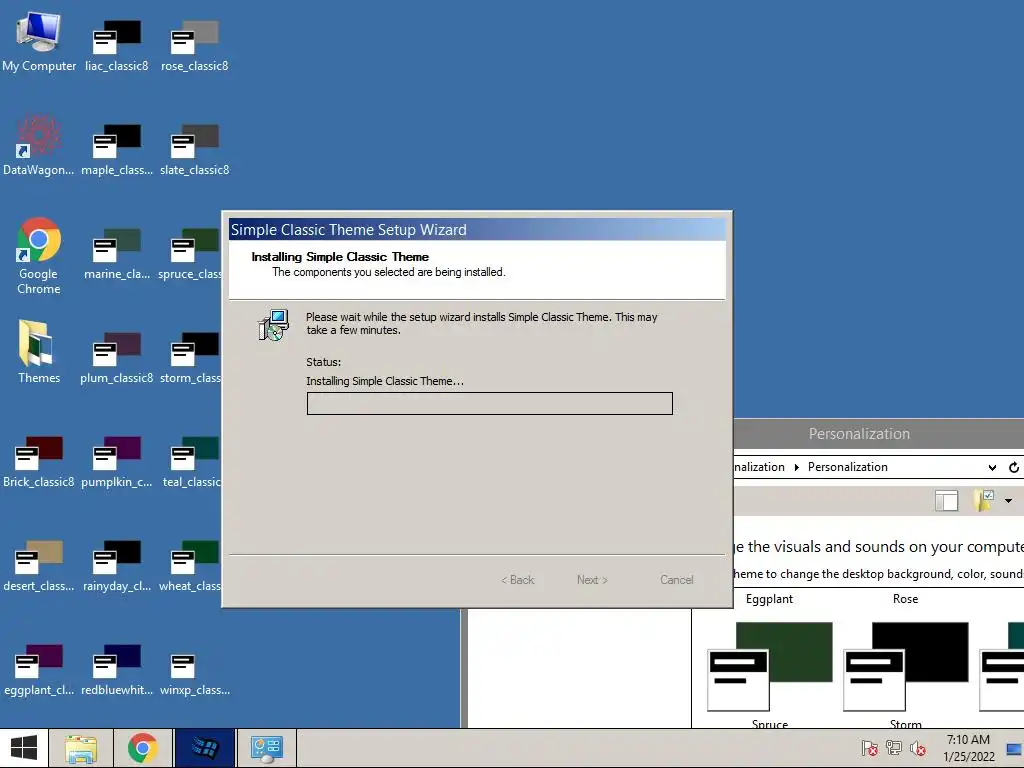Select the marine_cla... theme file icon
This screenshot has width=1024, height=768.
[117, 253]
